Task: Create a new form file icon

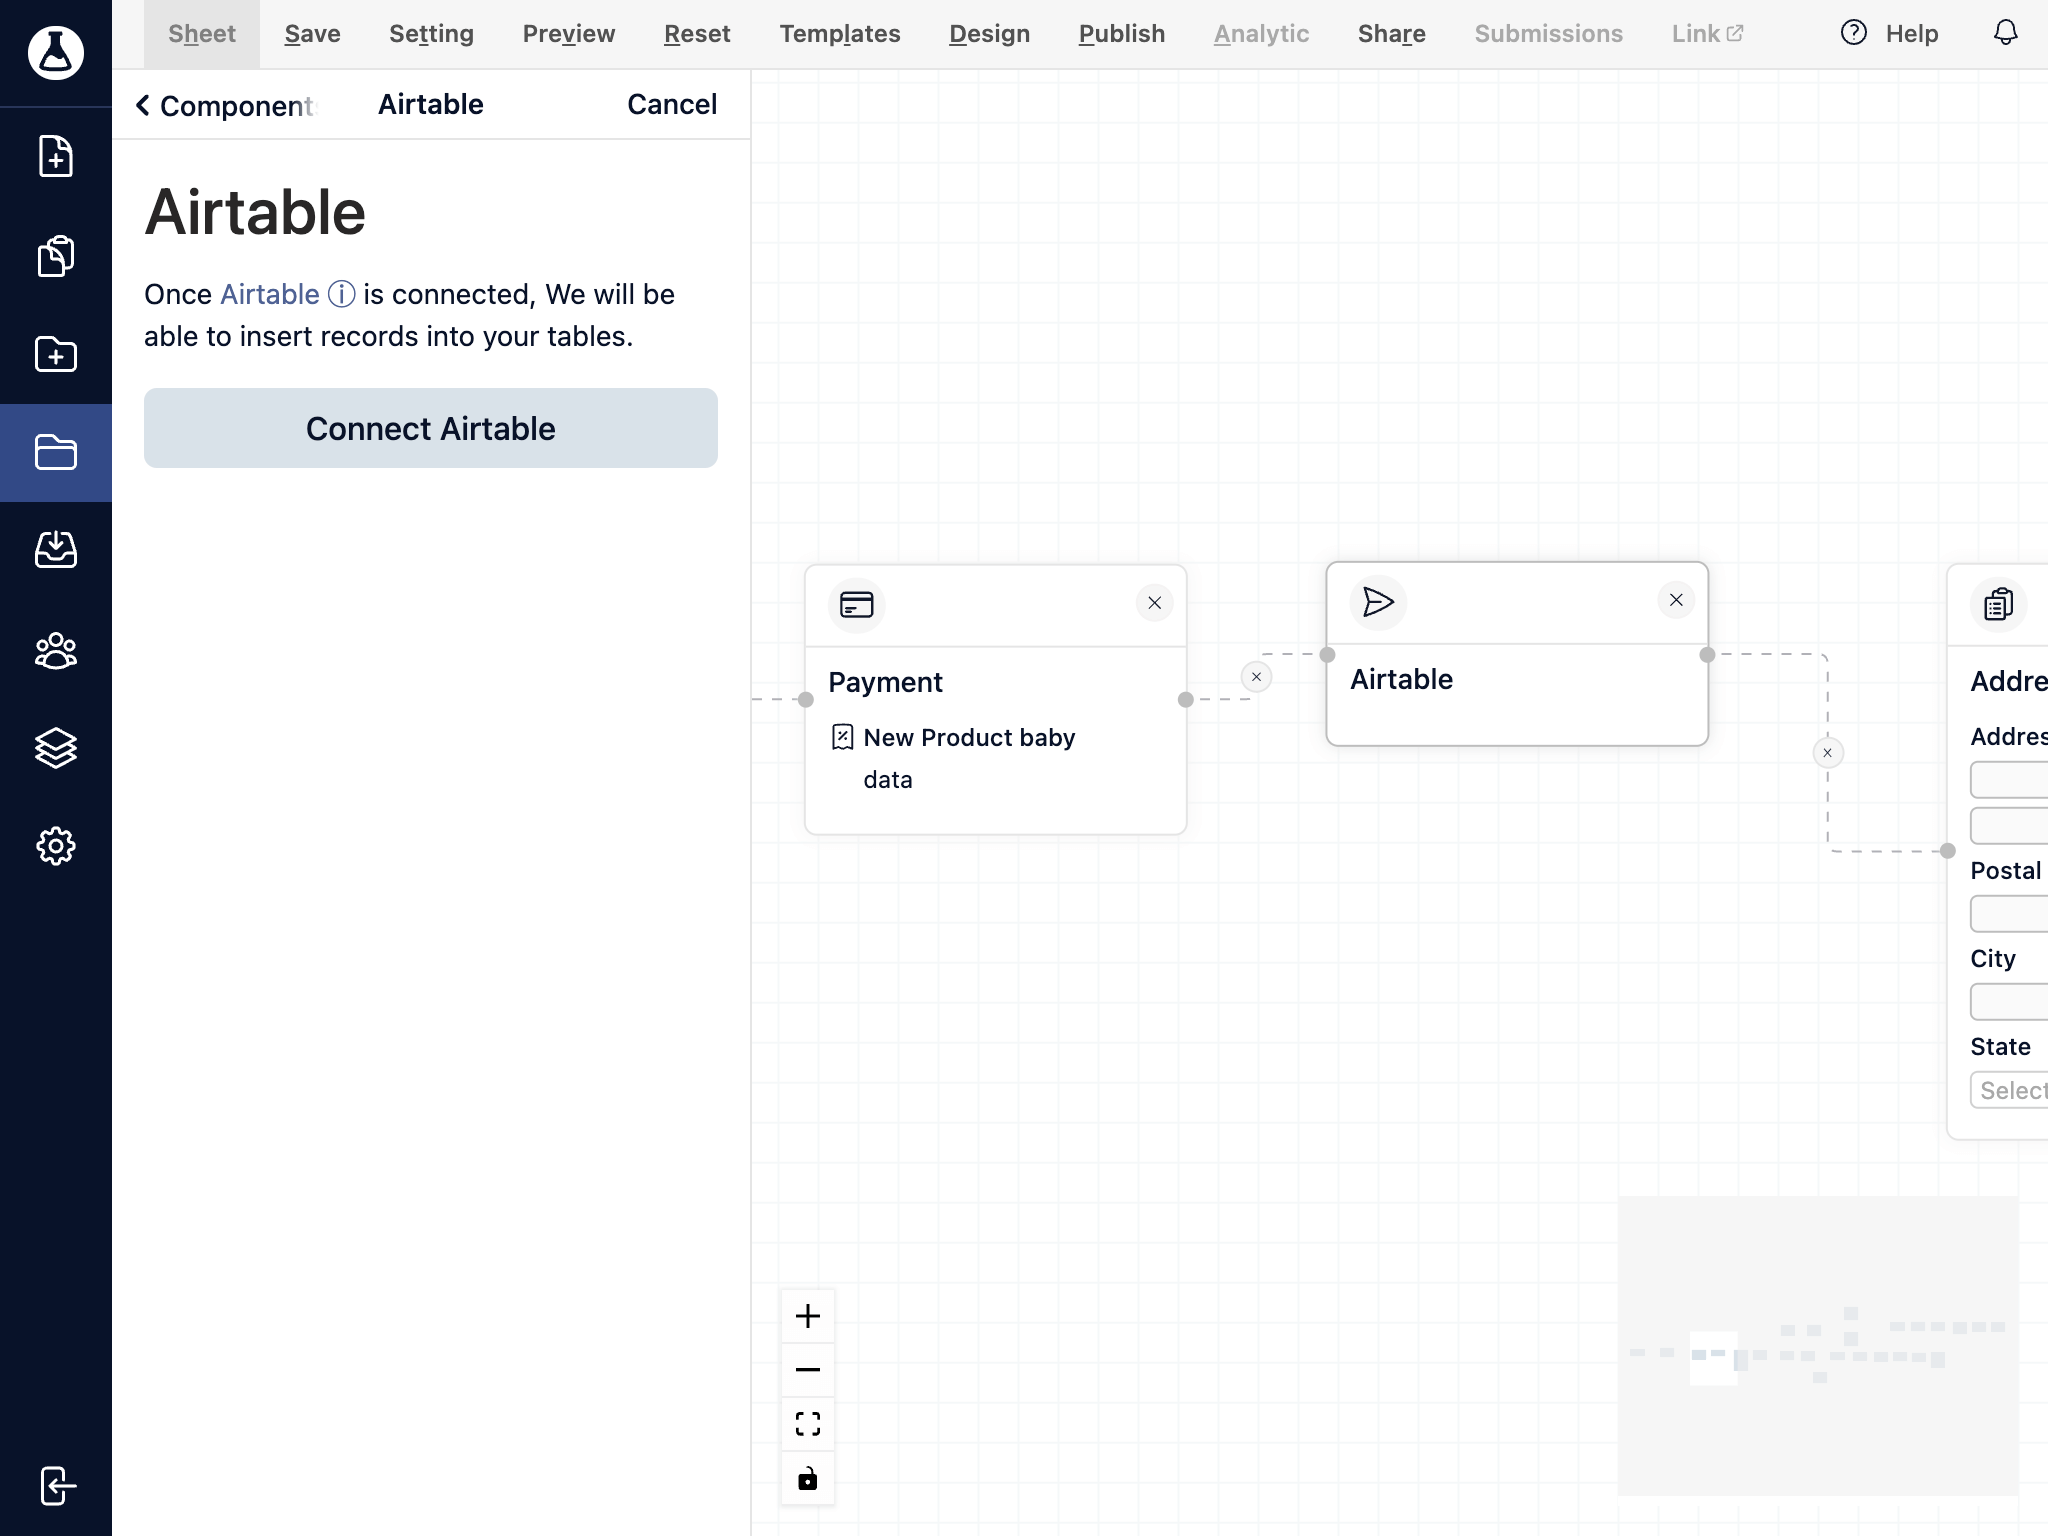Action: [55, 156]
